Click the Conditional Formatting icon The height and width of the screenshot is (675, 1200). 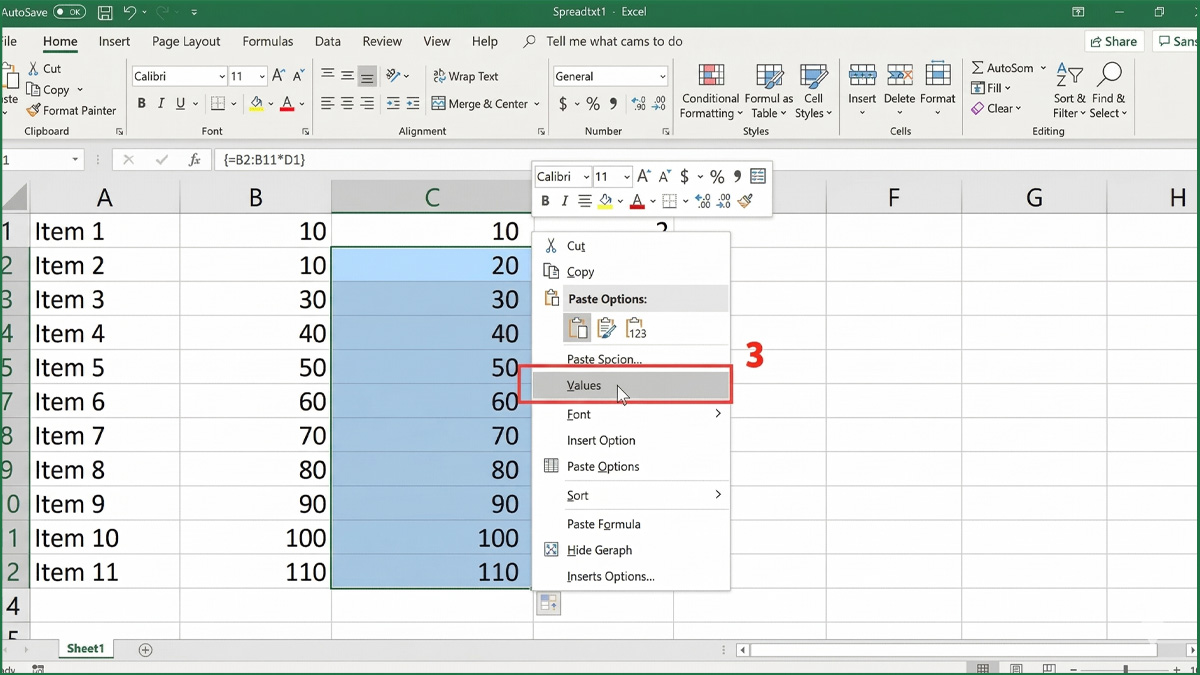coord(711,77)
